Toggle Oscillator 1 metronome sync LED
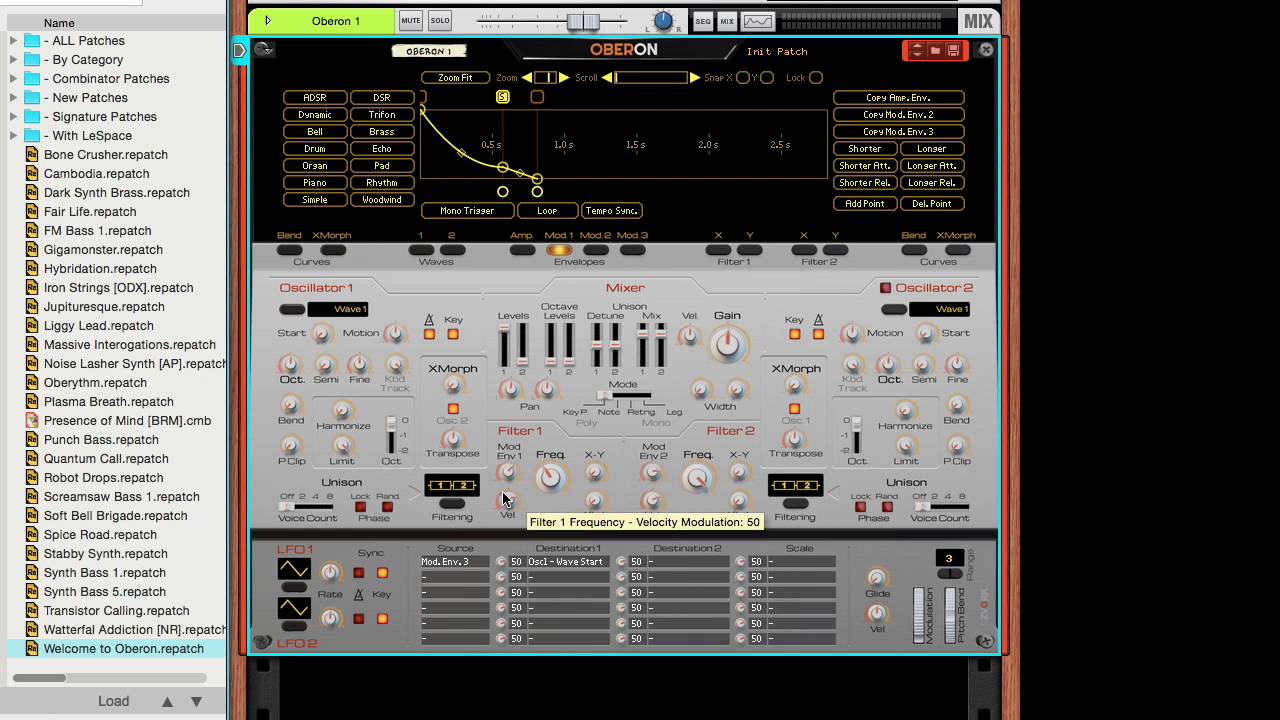1280x720 pixels. tap(429, 334)
